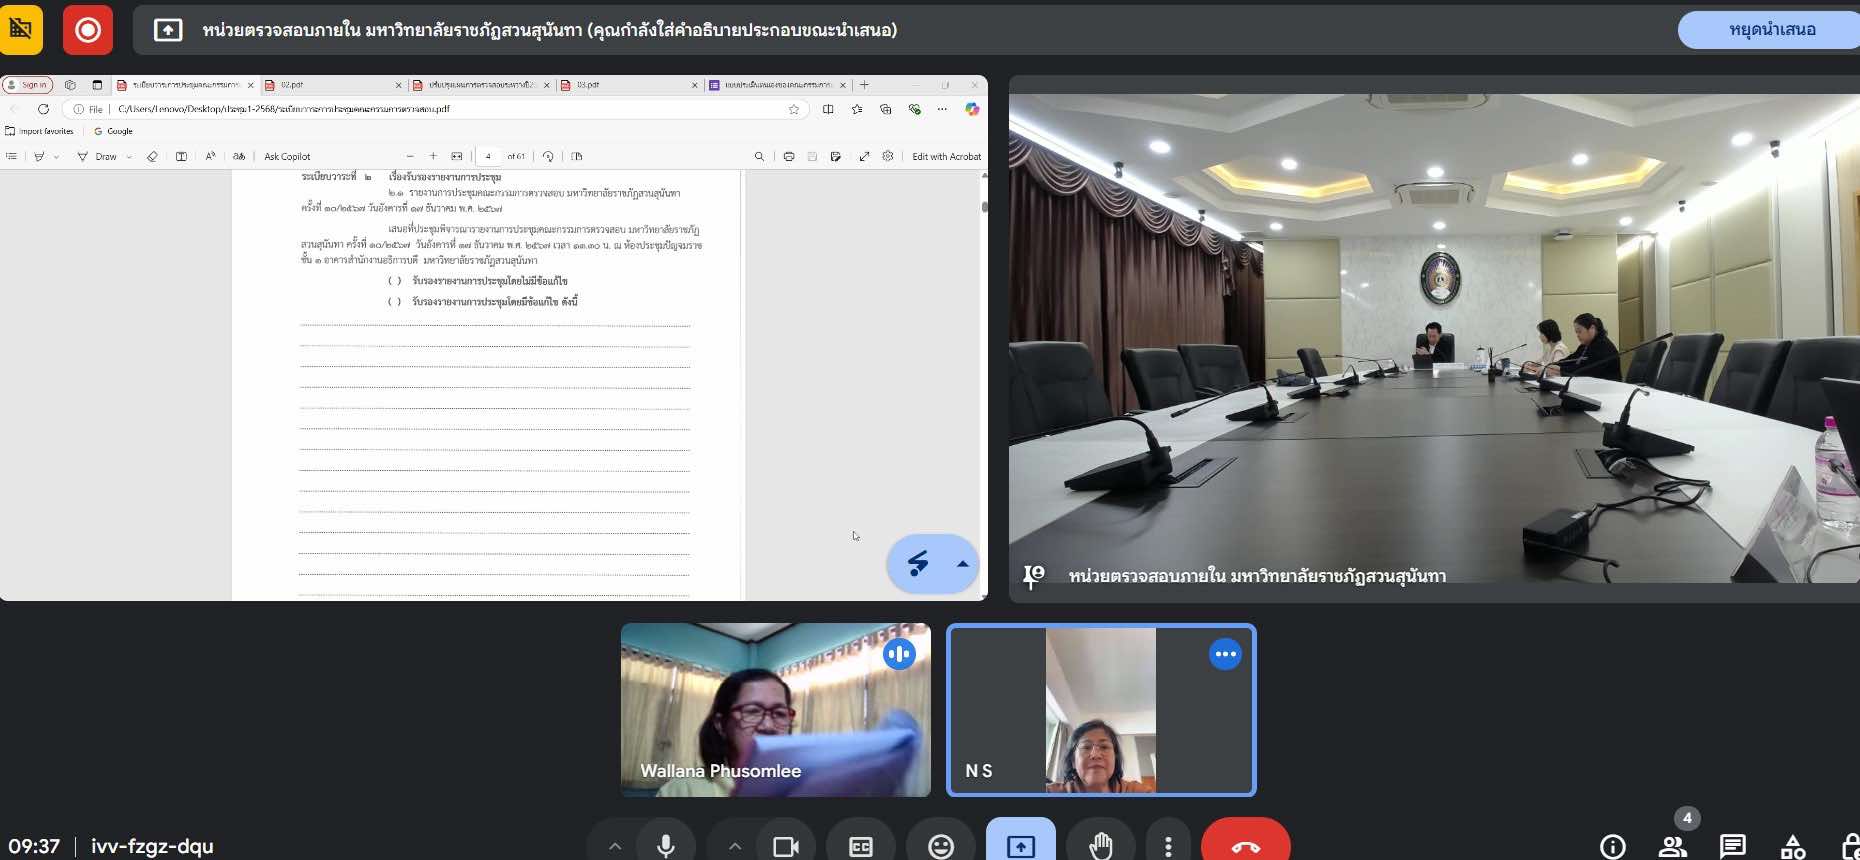Toggle closed captions on
This screenshot has width=1860, height=860.
(x=860, y=846)
